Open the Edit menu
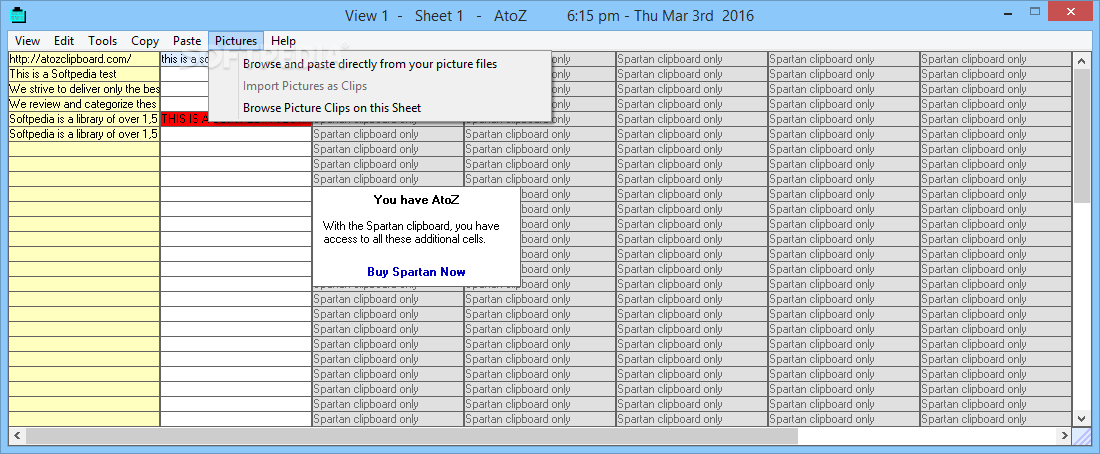This screenshot has width=1100, height=454. tap(64, 41)
